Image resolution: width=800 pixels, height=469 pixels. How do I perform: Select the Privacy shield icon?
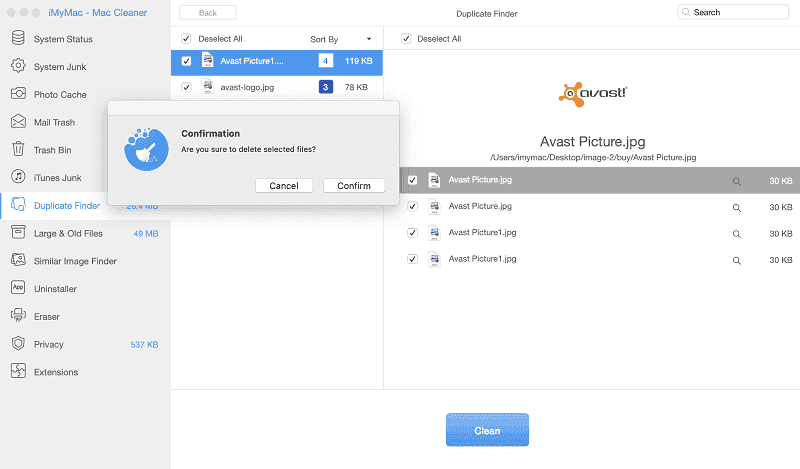[x=18, y=343]
